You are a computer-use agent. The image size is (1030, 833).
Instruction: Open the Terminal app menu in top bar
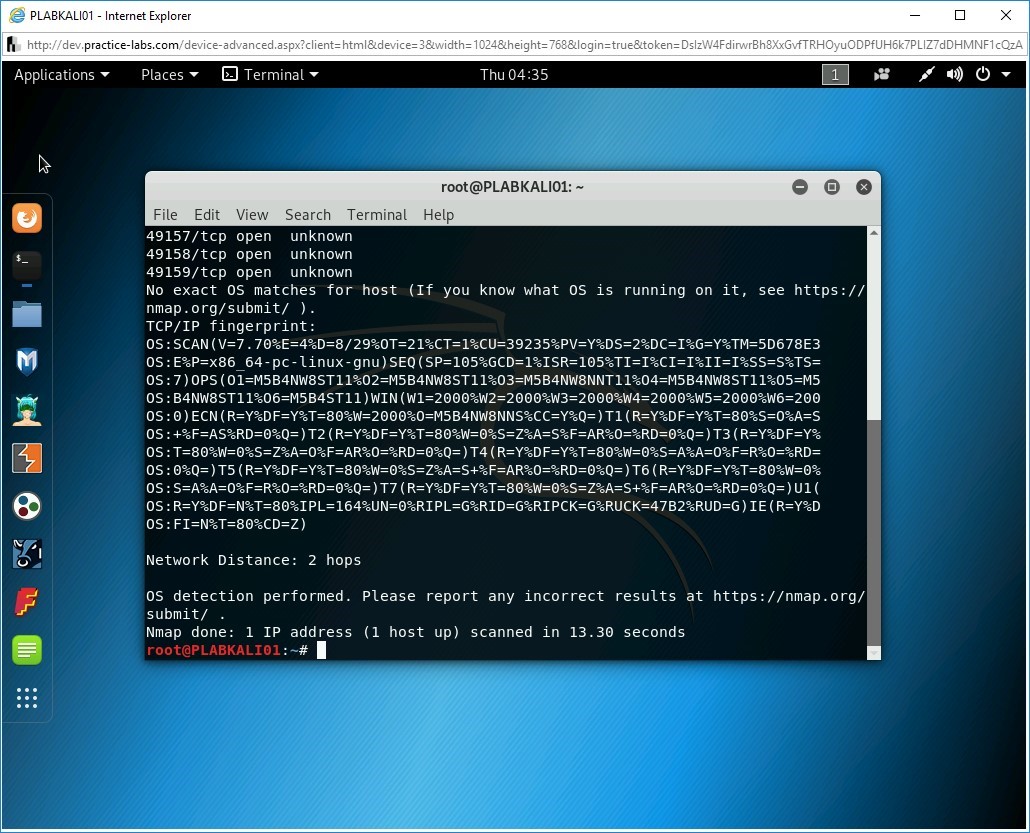pos(270,75)
